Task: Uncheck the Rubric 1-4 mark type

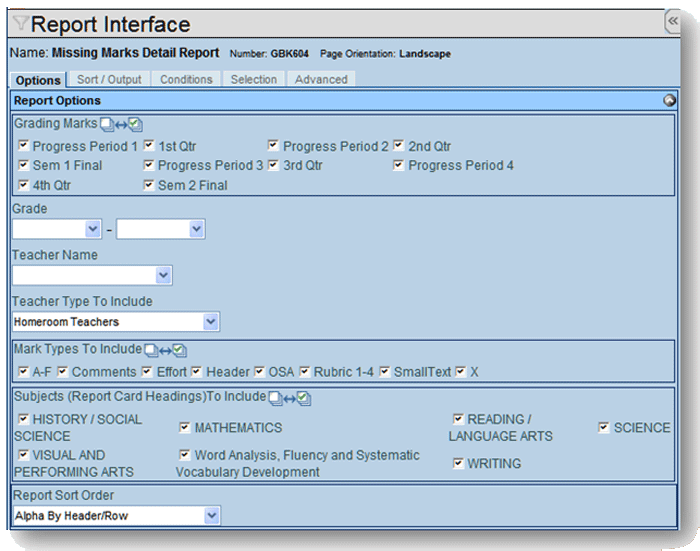Action: (x=304, y=371)
